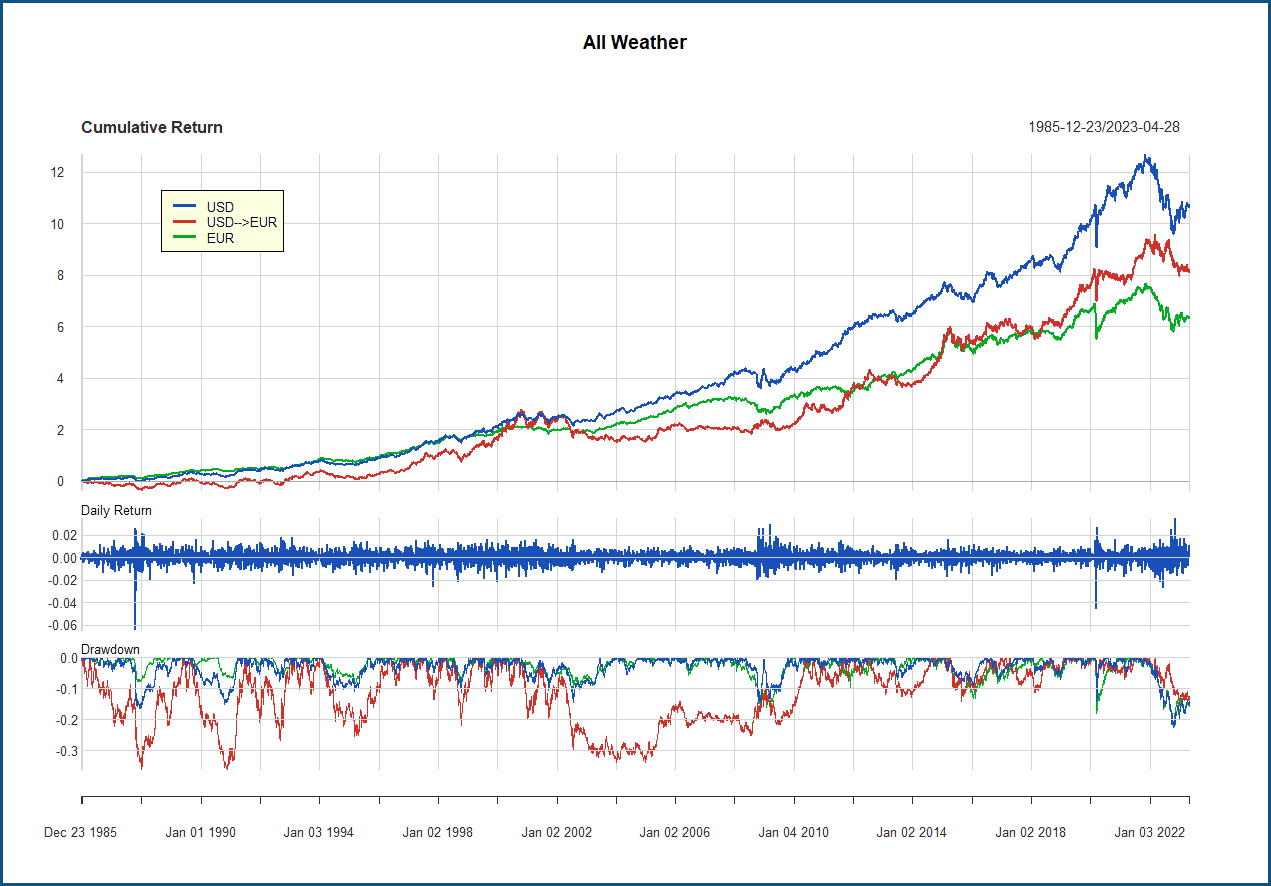Select the "Jan 02 2006" date label
This screenshot has height=886, width=1271.
point(675,832)
